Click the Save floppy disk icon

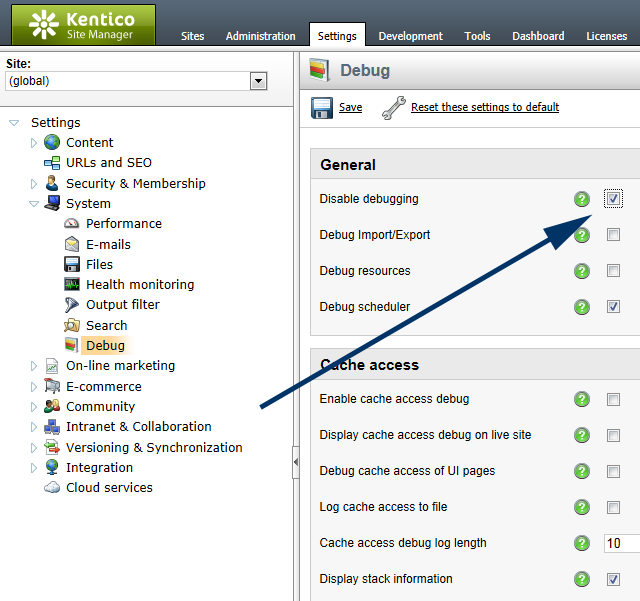pos(322,108)
